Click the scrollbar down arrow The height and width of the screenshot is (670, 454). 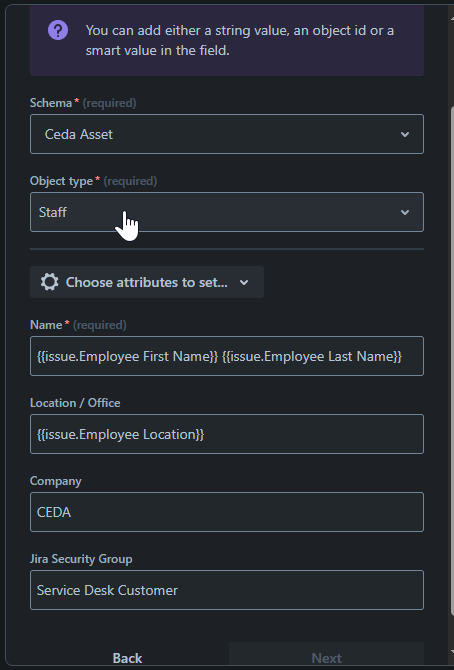(x=451, y=652)
